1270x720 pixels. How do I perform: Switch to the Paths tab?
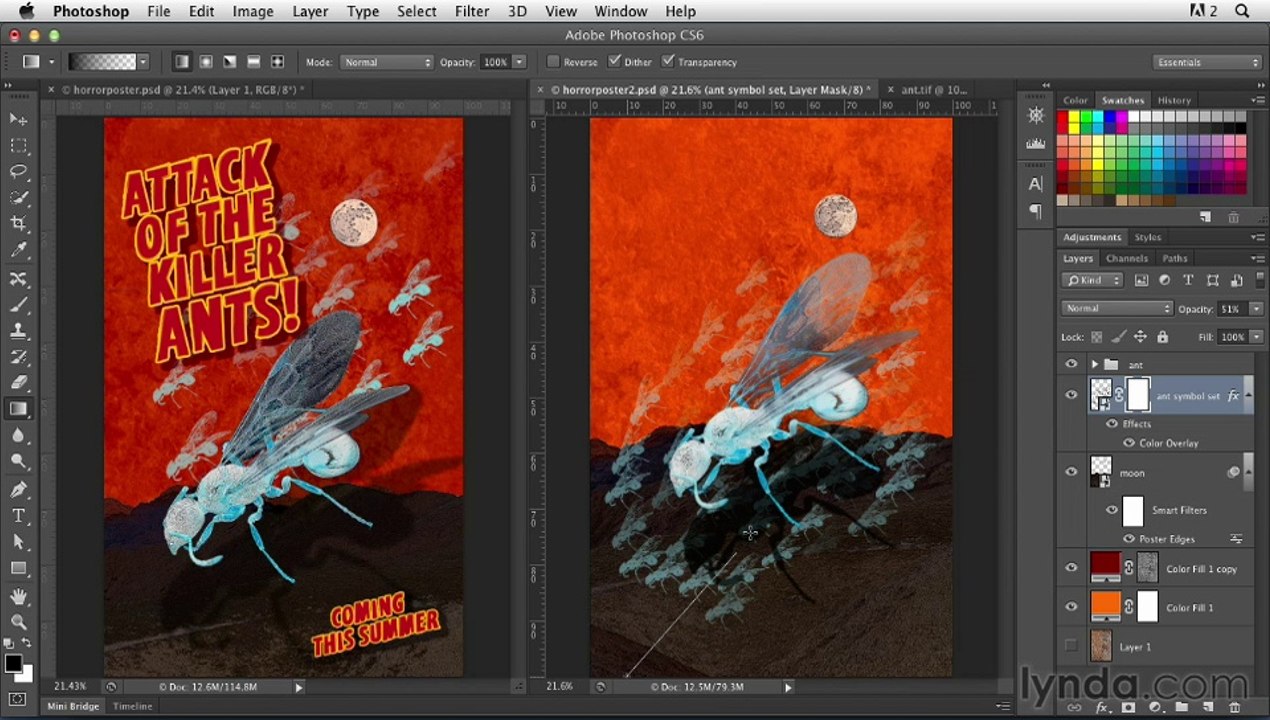[x=1175, y=258]
